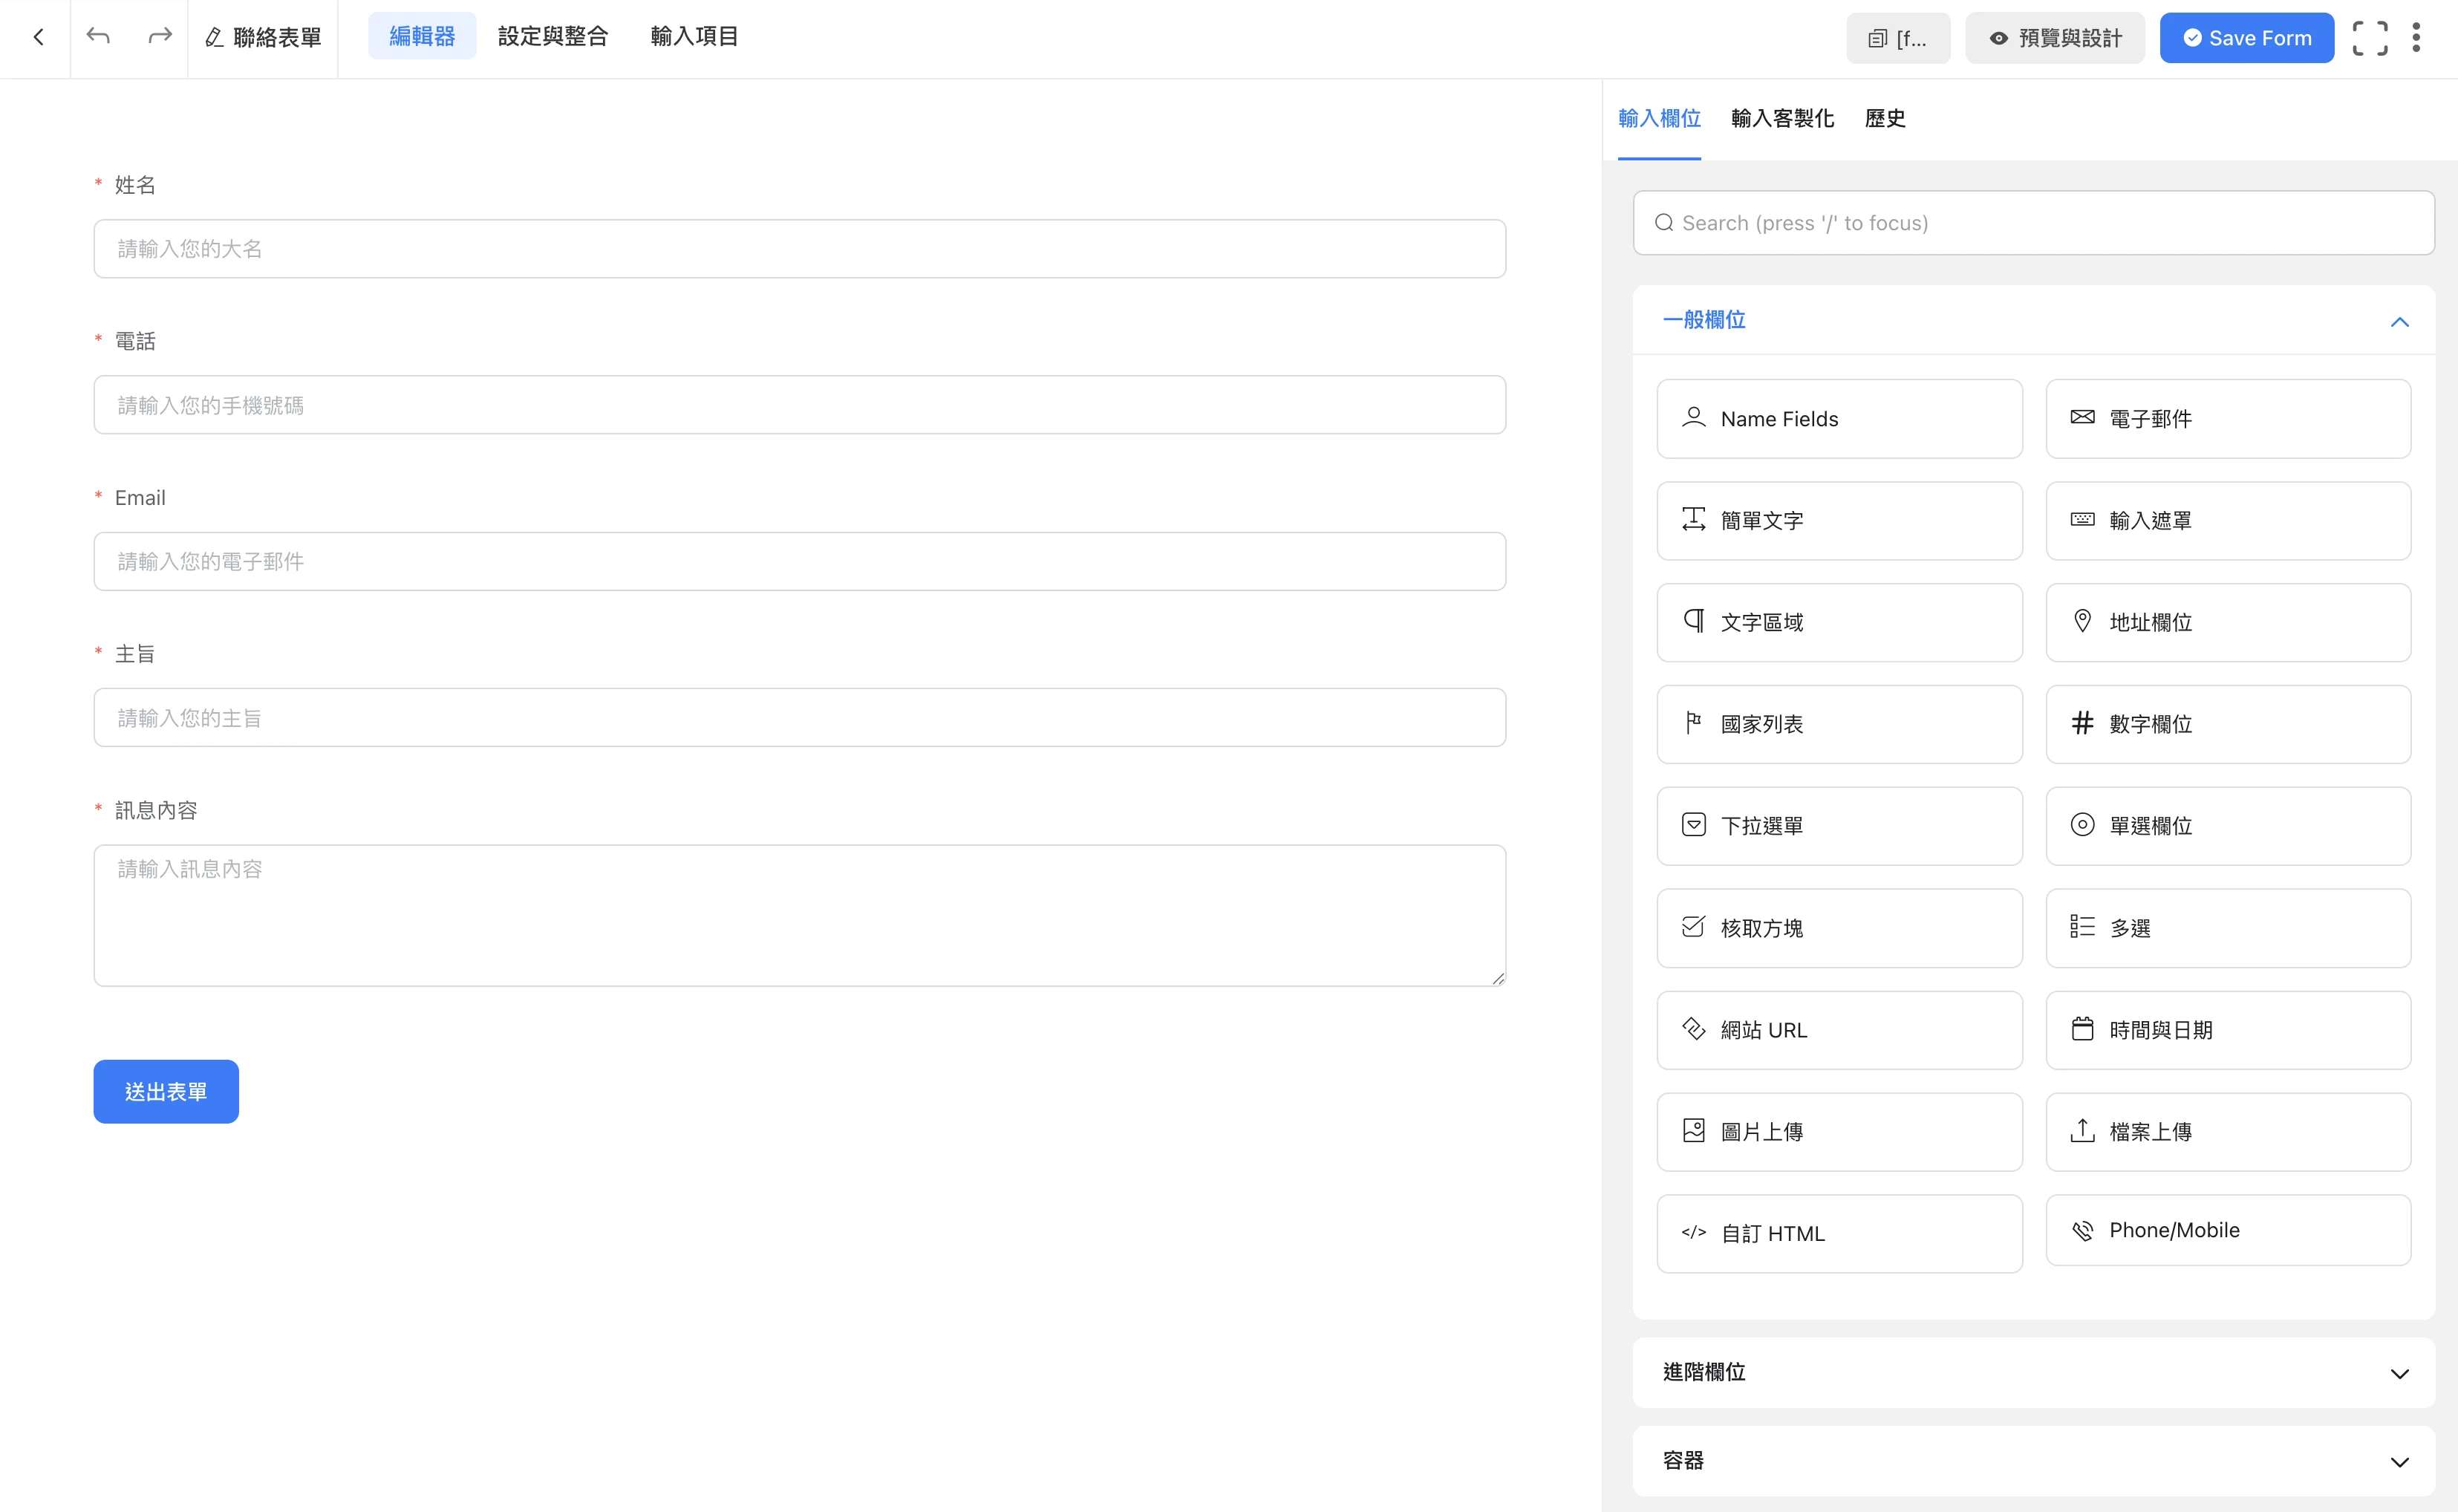Expand the 容器 section

[2398, 1461]
